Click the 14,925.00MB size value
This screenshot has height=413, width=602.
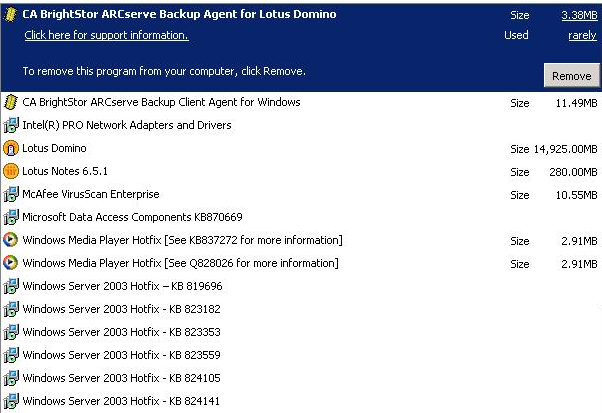click(566, 149)
